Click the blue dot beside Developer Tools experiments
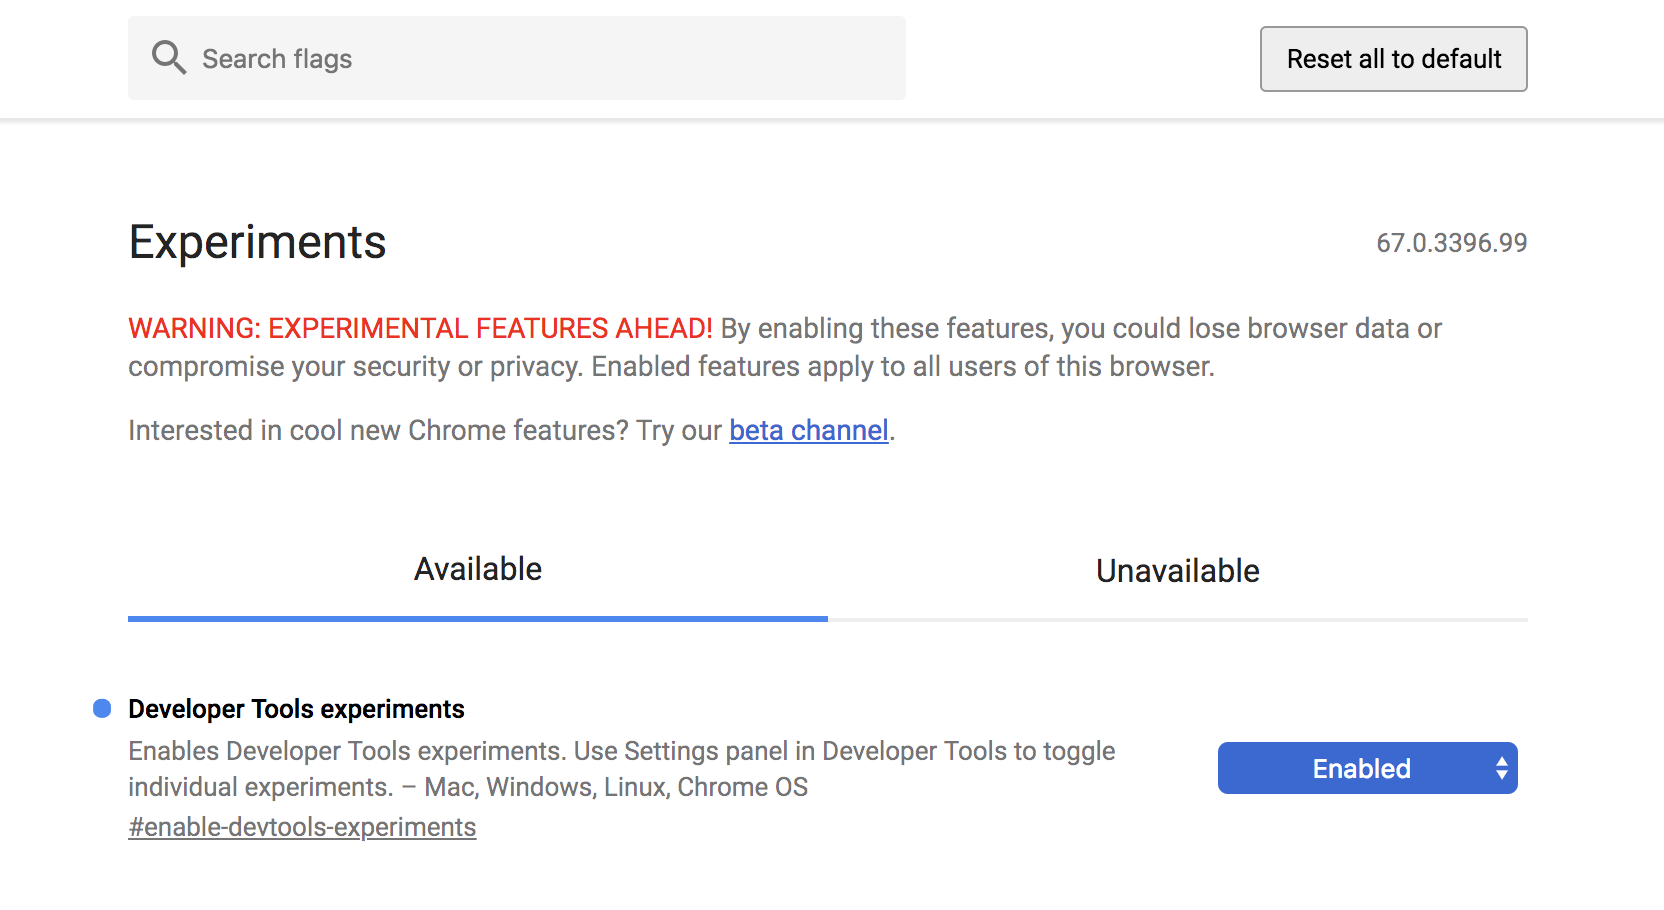This screenshot has height=910, width=1664. tap(102, 709)
